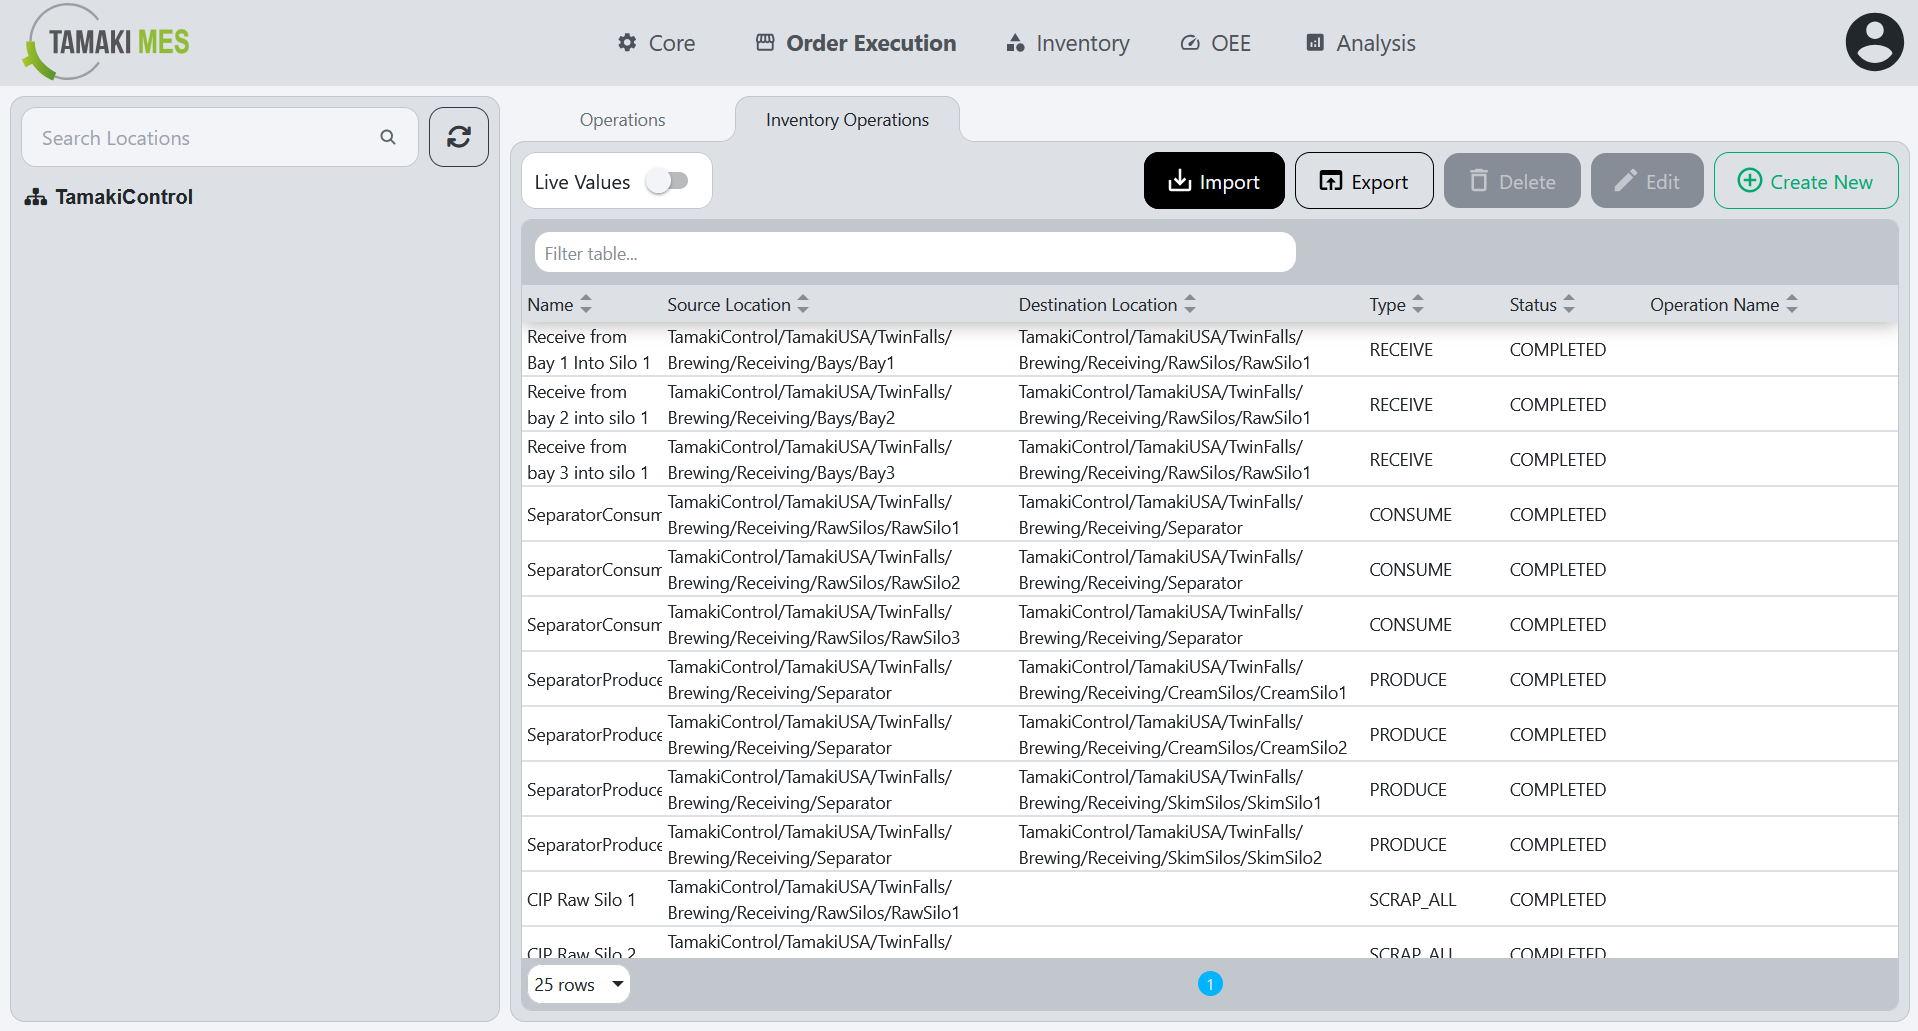
Task: Click the Create New button
Action: tap(1805, 181)
